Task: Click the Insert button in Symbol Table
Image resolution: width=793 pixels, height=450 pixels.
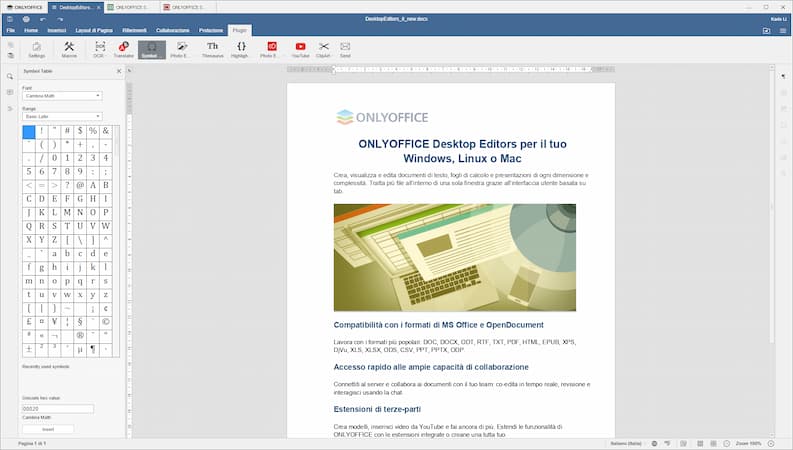Action: tap(48, 429)
